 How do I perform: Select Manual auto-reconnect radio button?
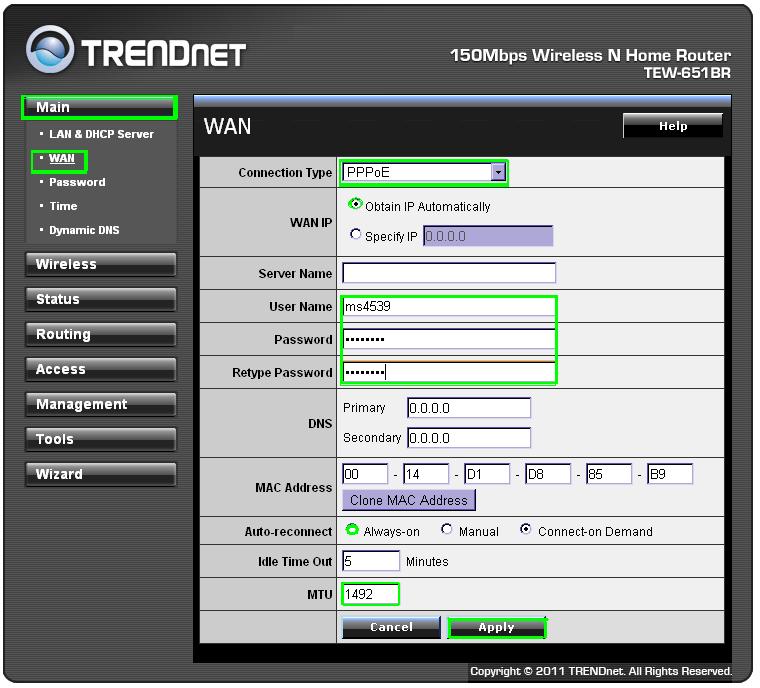tap(447, 530)
